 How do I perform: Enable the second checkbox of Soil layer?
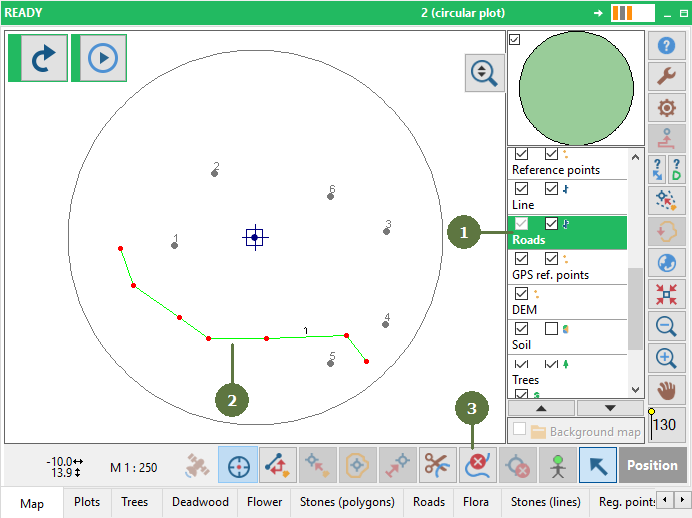[551, 329]
